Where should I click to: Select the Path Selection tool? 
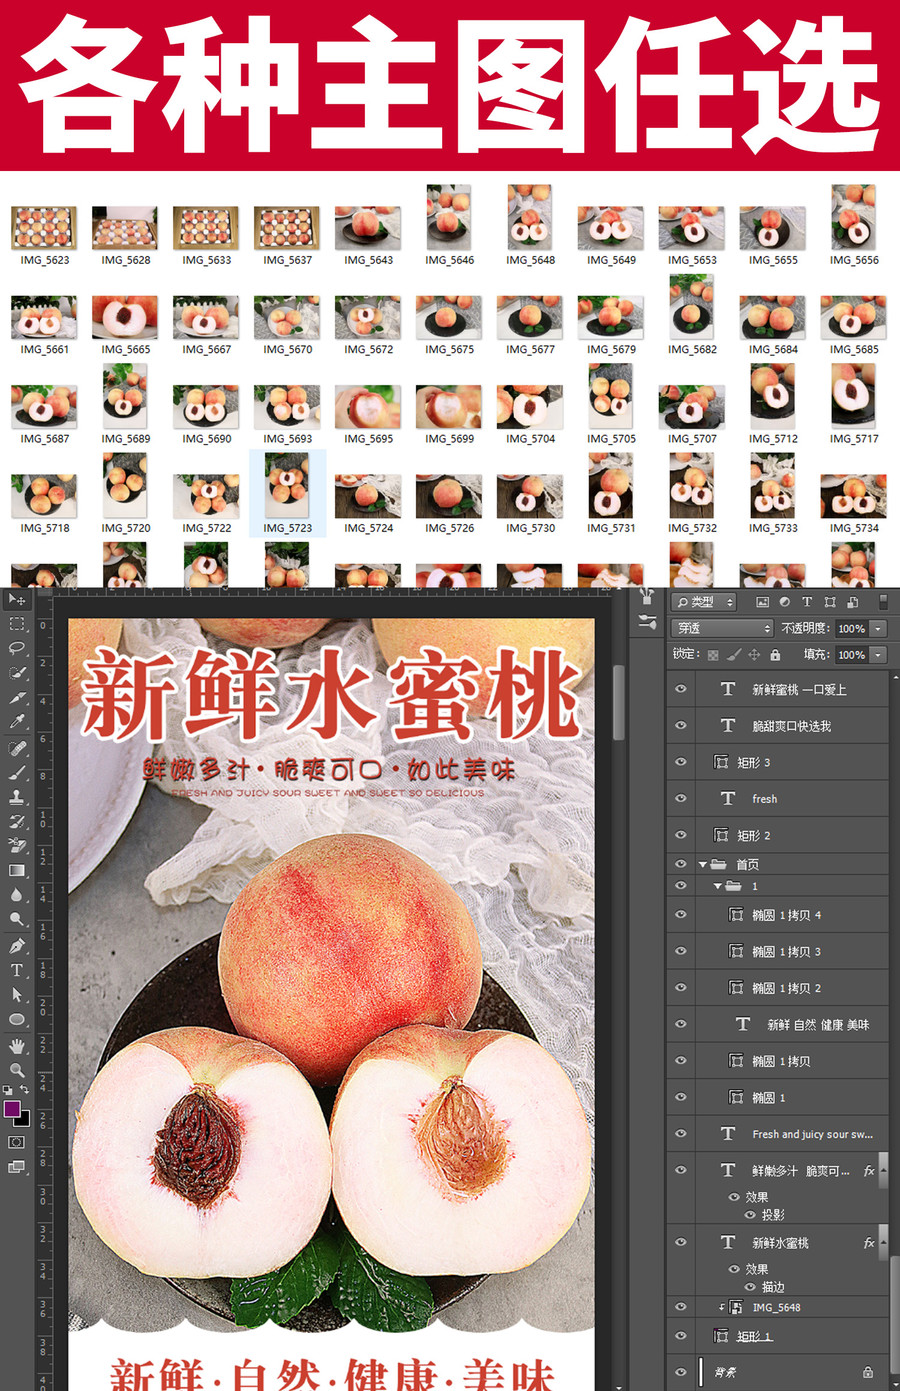coord(17,995)
